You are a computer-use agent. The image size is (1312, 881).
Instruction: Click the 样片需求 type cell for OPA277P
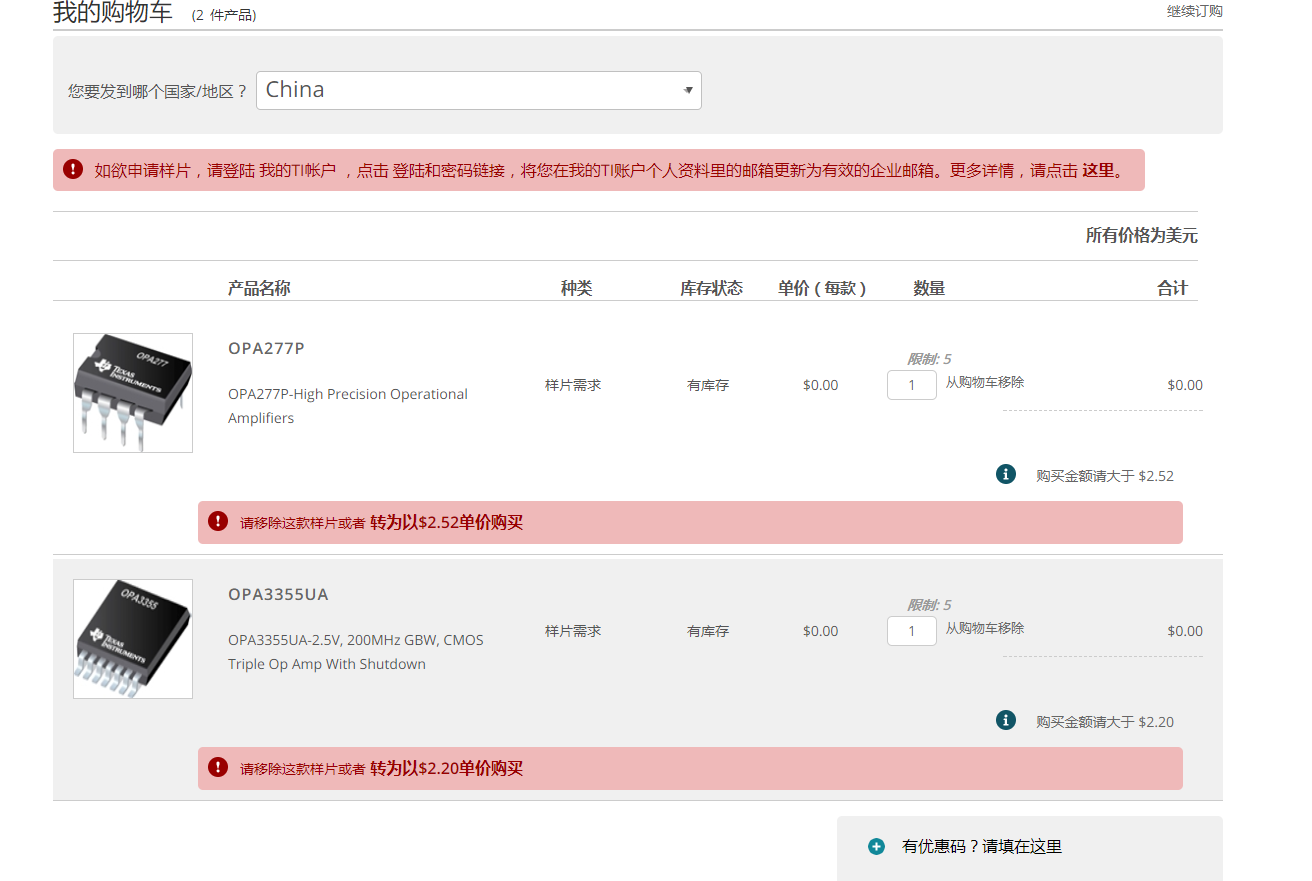[x=573, y=385]
